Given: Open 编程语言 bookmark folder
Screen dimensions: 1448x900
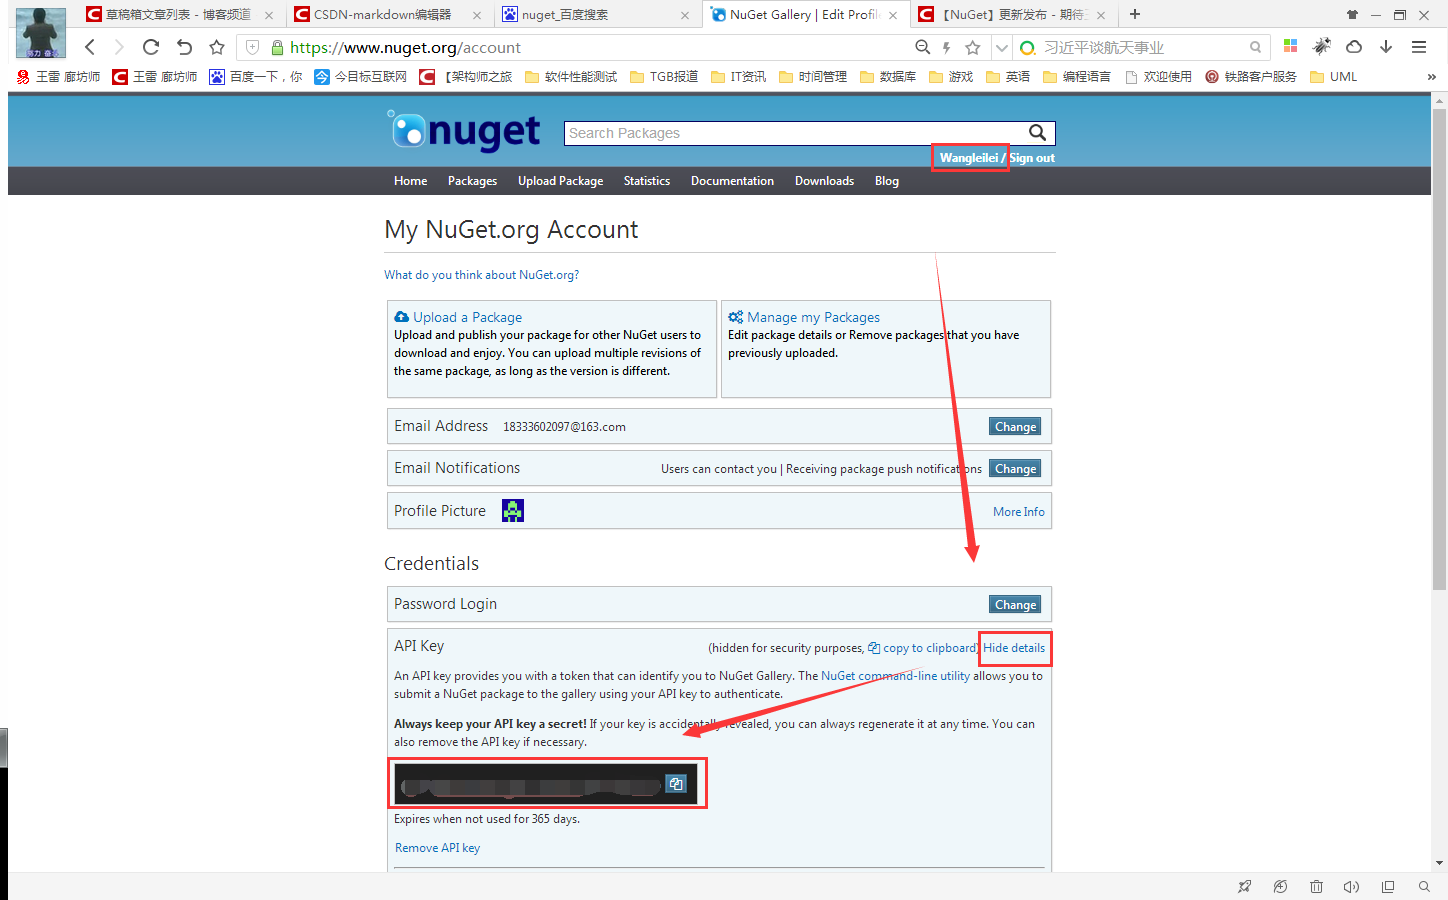Looking at the screenshot, I should (x=1076, y=77).
